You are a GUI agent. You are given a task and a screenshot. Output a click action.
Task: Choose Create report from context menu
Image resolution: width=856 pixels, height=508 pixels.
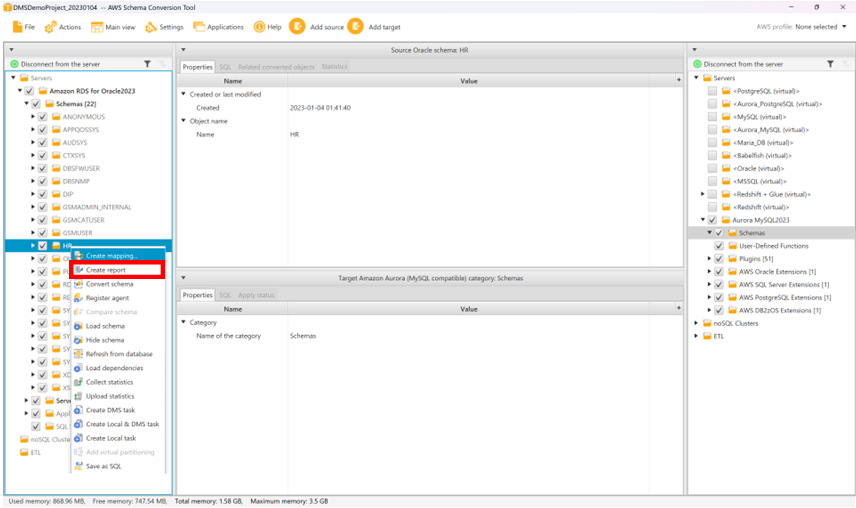[x=118, y=270]
